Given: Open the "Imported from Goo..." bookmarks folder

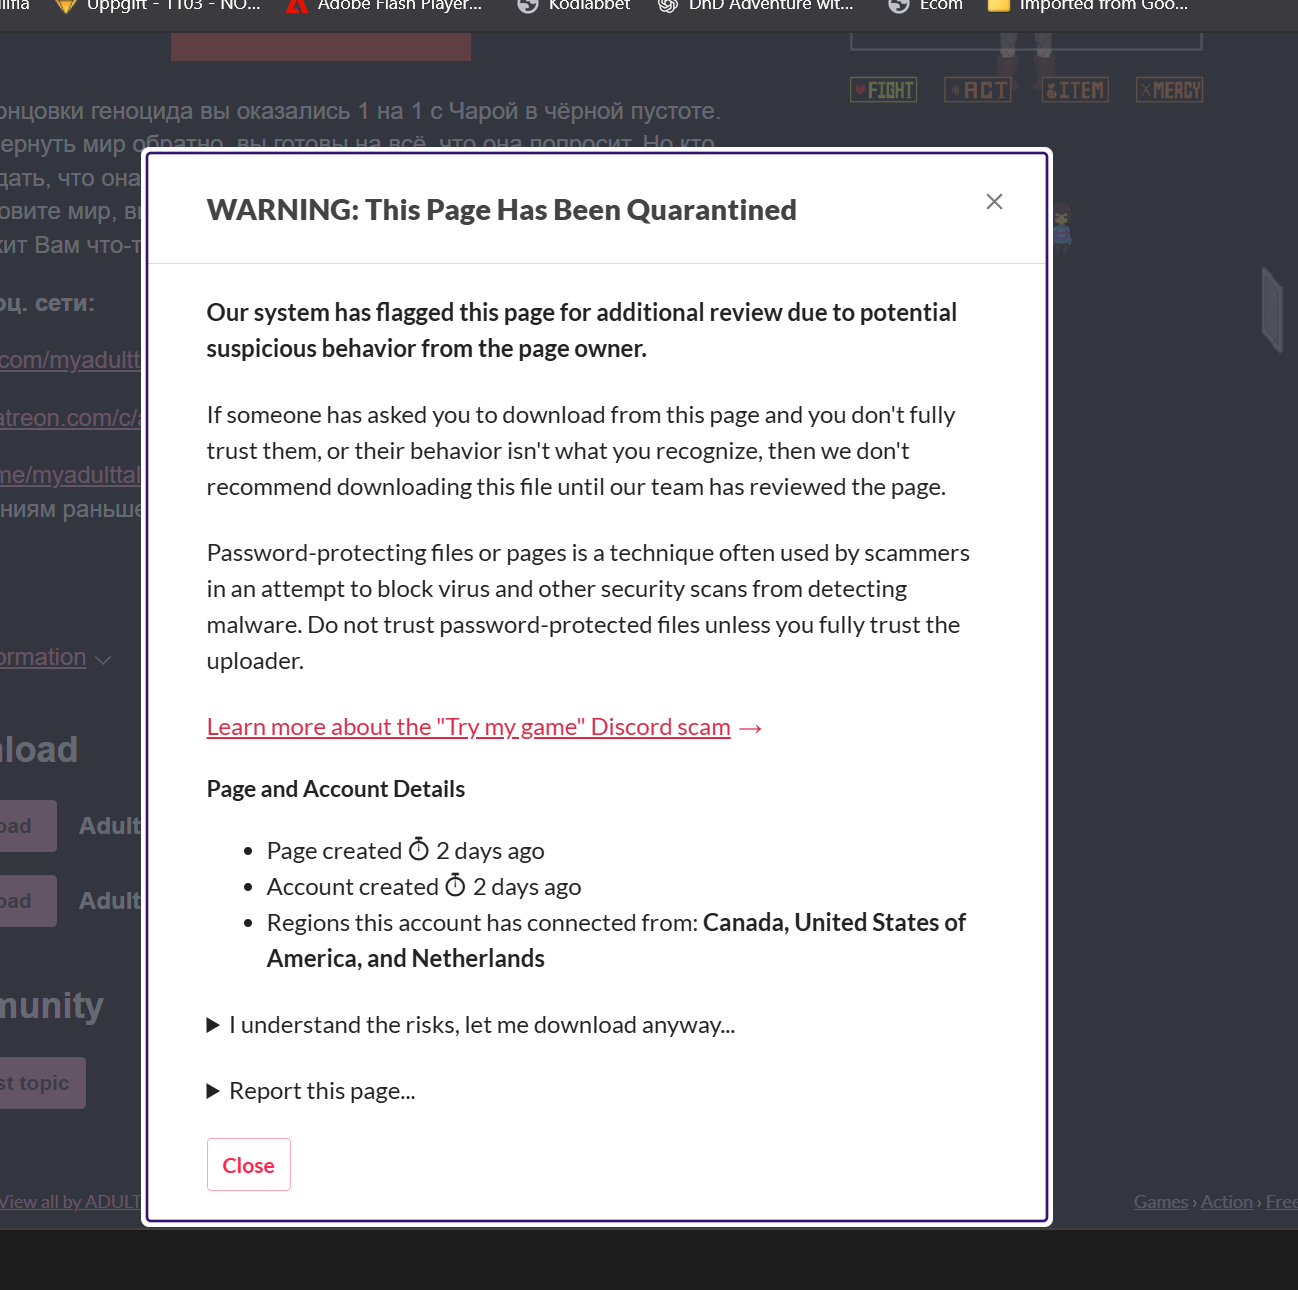Looking at the screenshot, I should (1088, 6).
